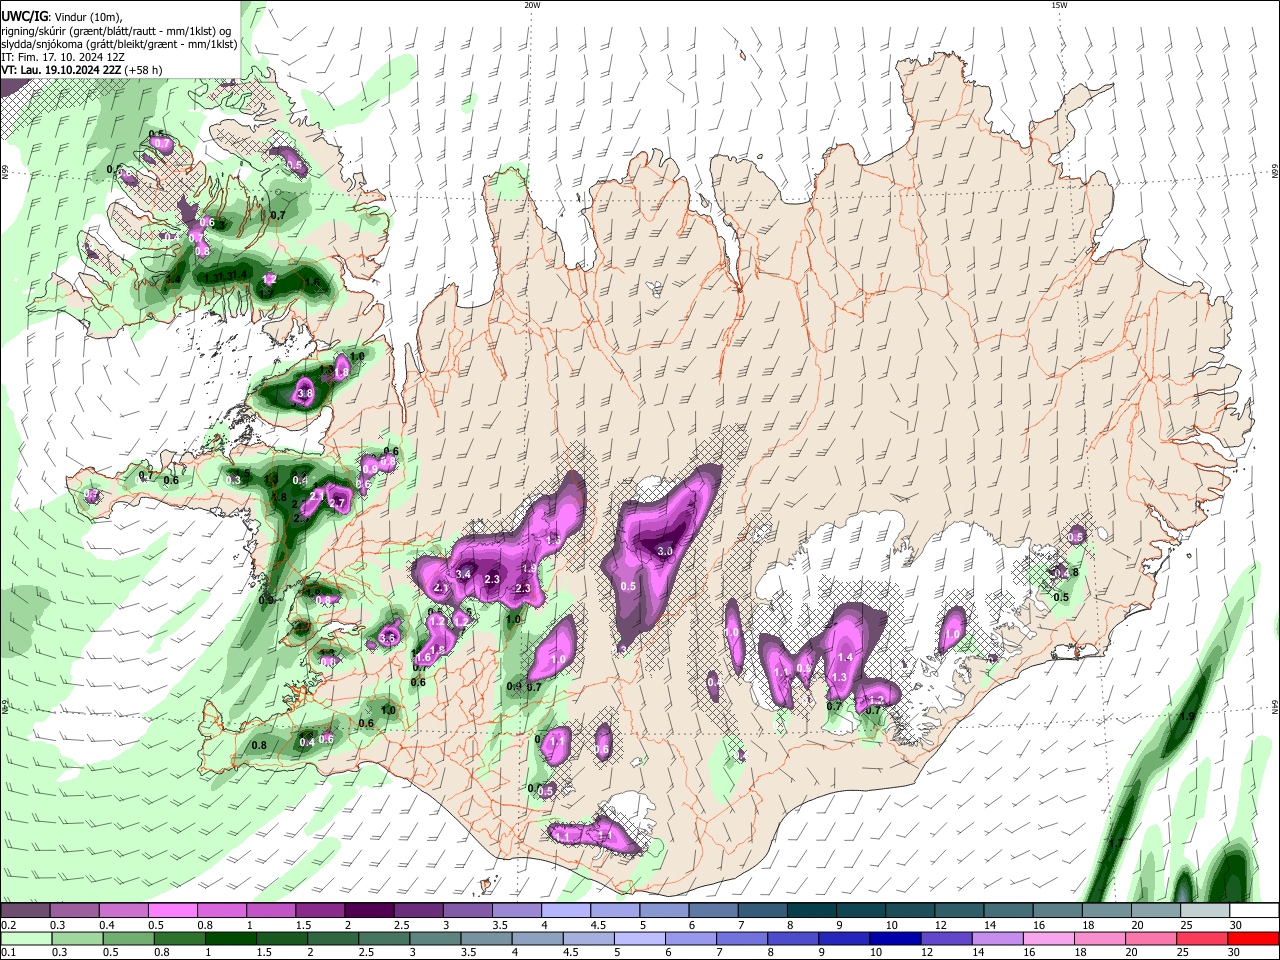This screenshot has height=960, width=1280.
Task: Click the '20W' longitude label at top
Action: [x=532, y=5]
